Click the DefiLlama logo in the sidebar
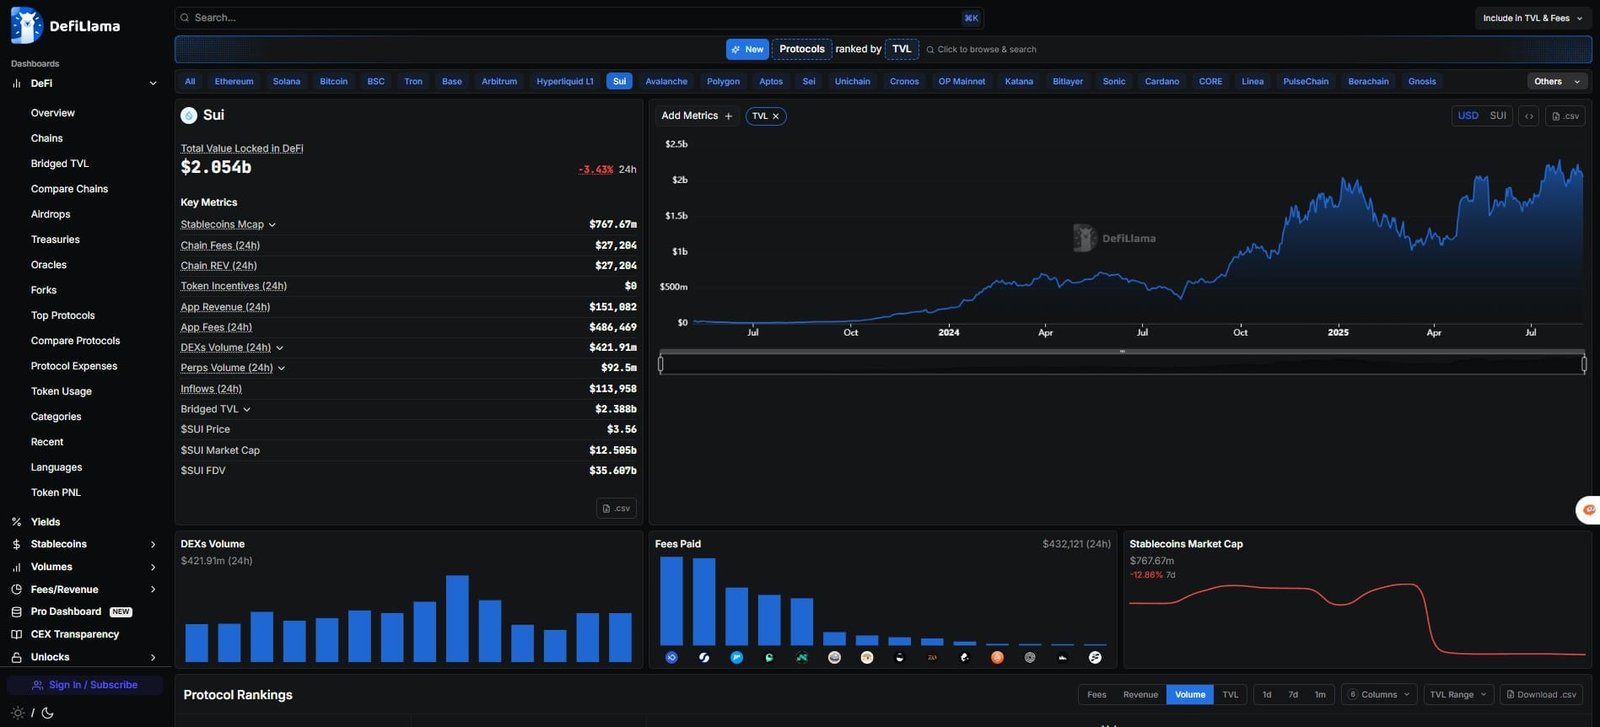 click(65, 25)
